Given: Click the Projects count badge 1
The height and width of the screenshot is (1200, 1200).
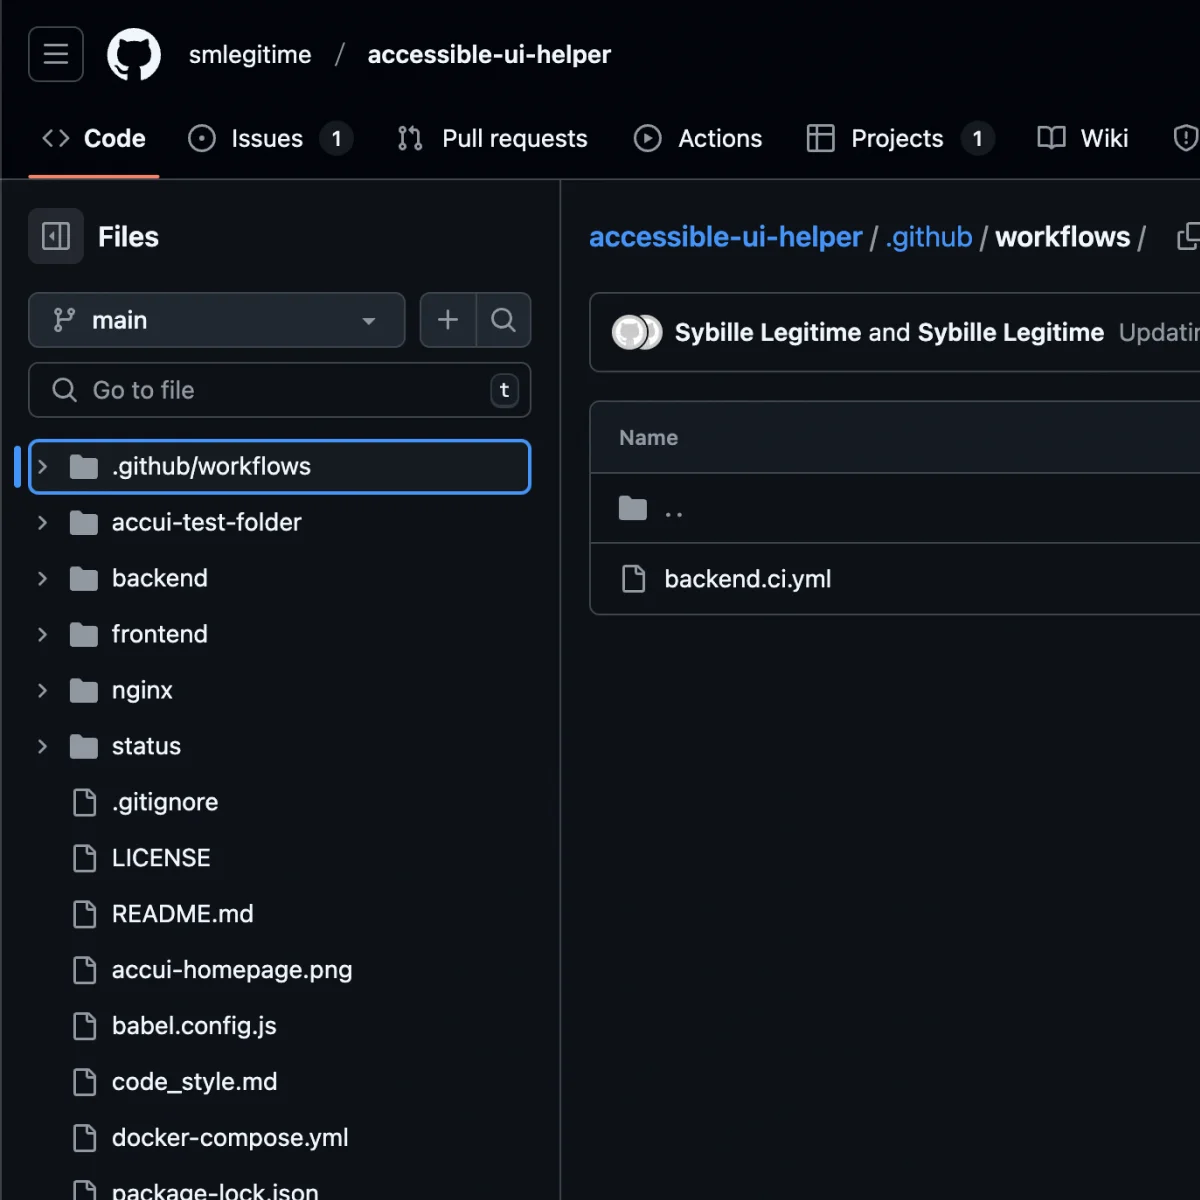Looking at the screenshot, I should (x=978, y=138).
